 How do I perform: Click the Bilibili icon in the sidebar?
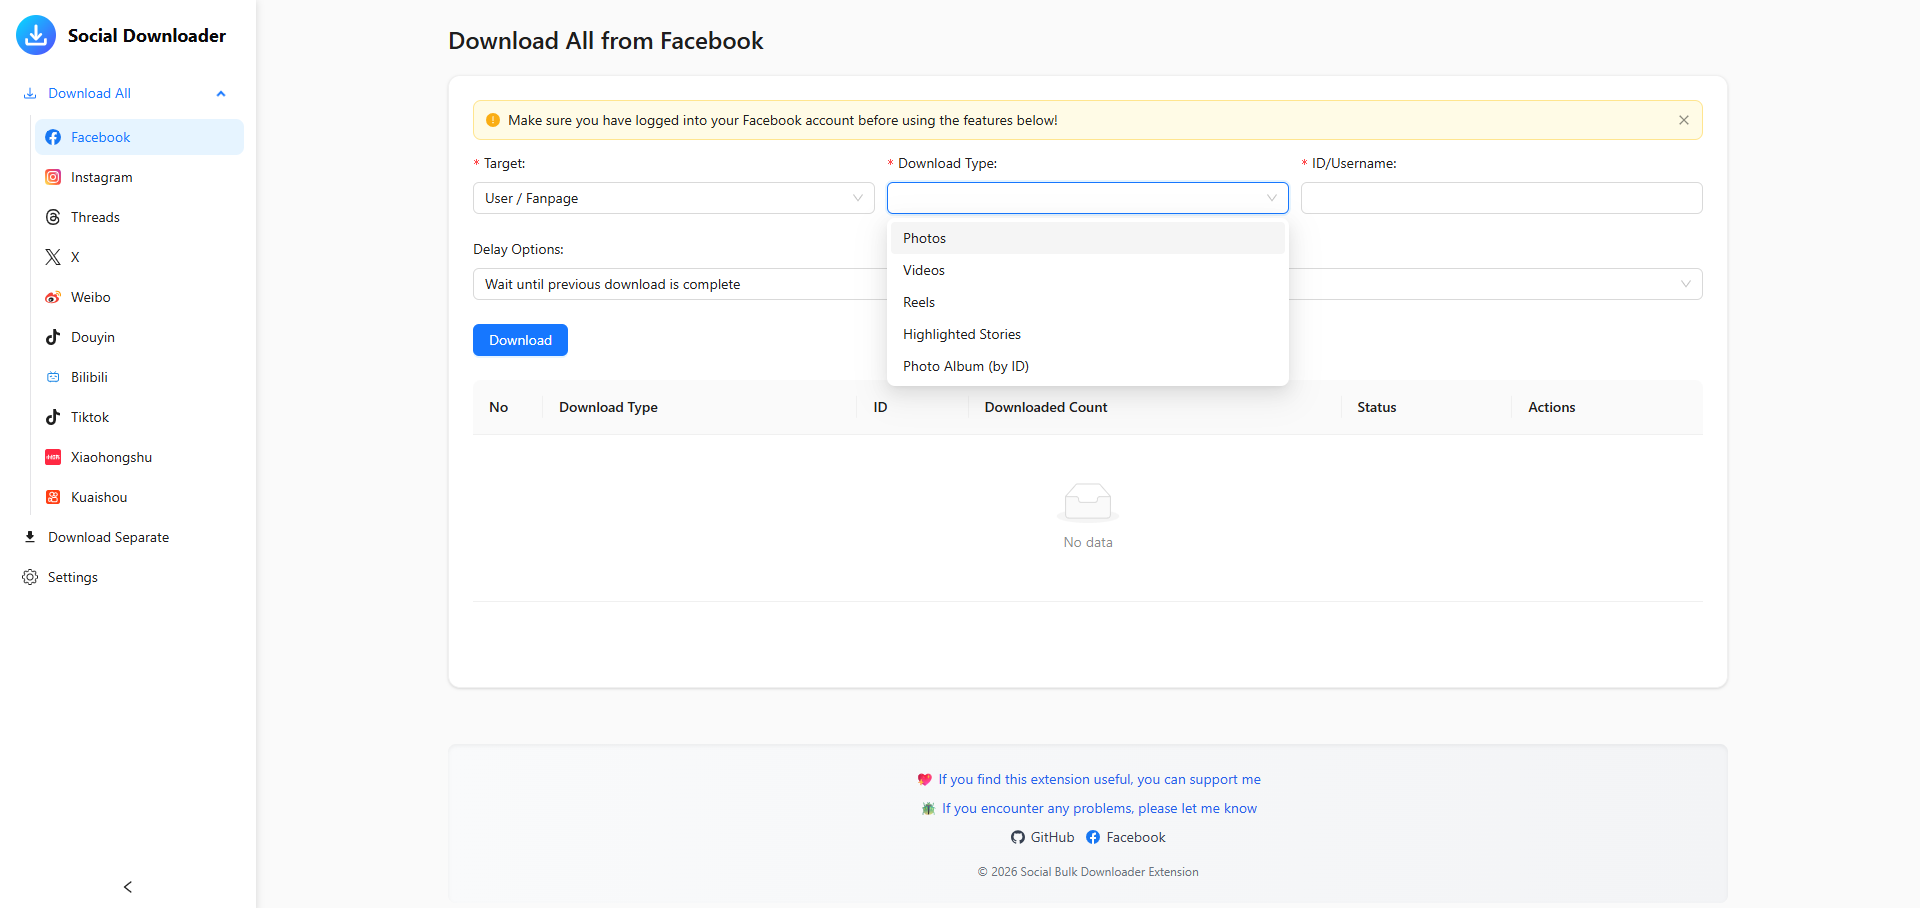[53, 377]
